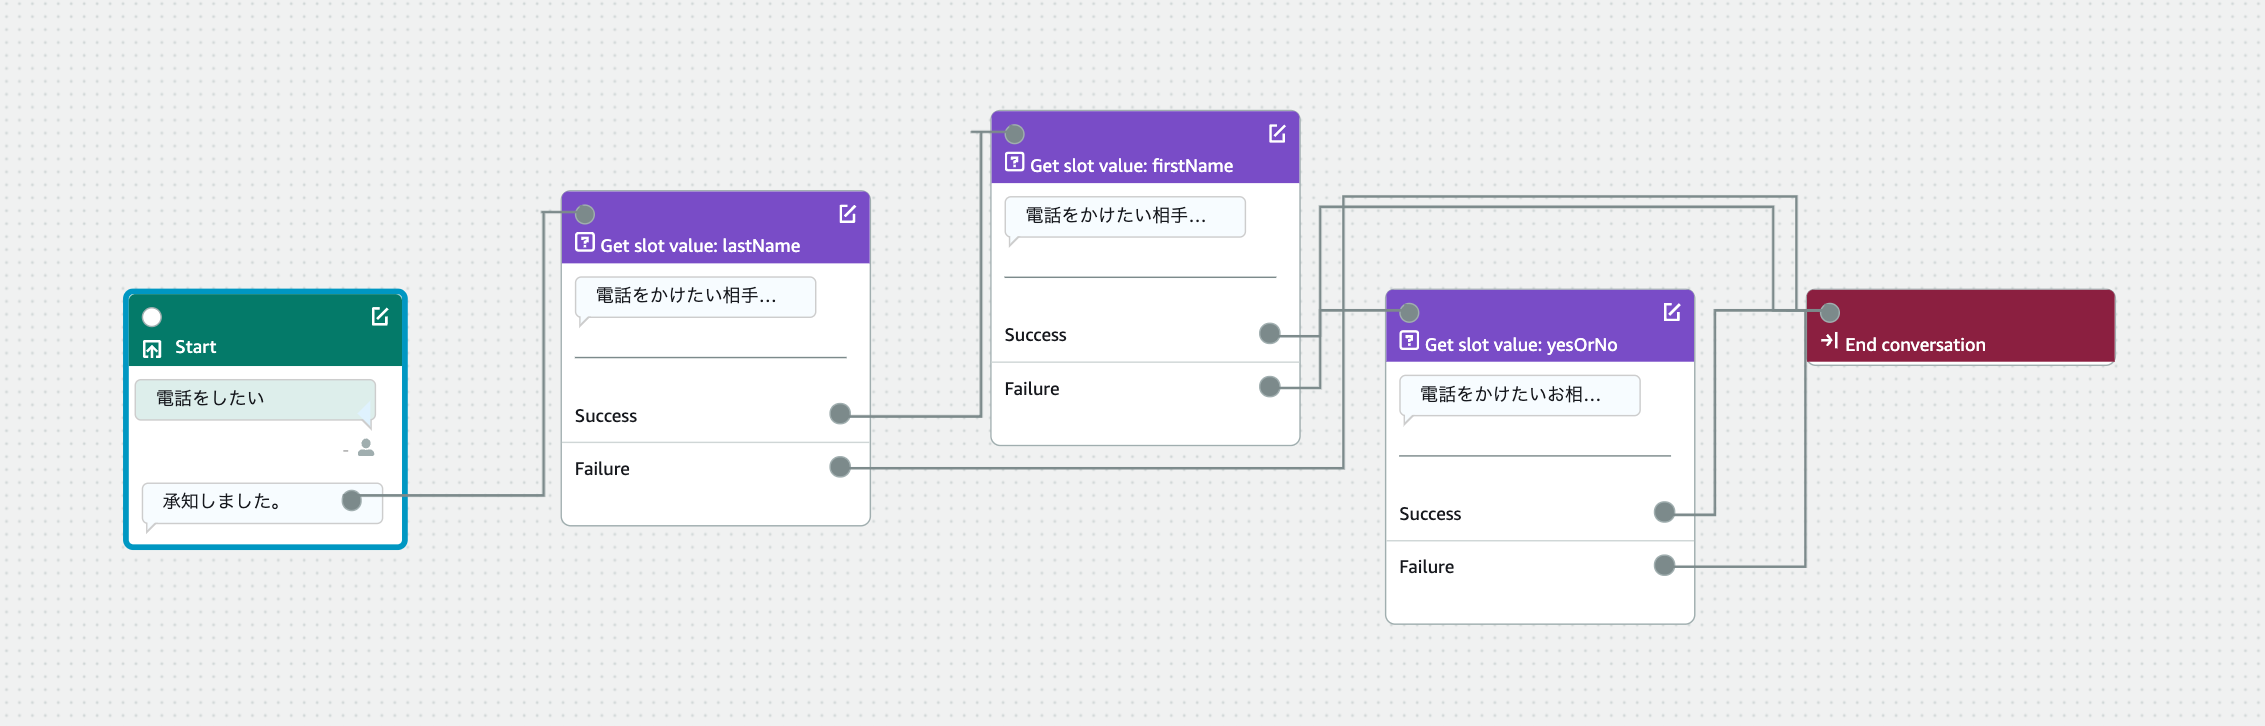Click Failure label in yesOrNo block
The height and width of the screenshot is (726, 2265).
click(x=1426, y=567)
